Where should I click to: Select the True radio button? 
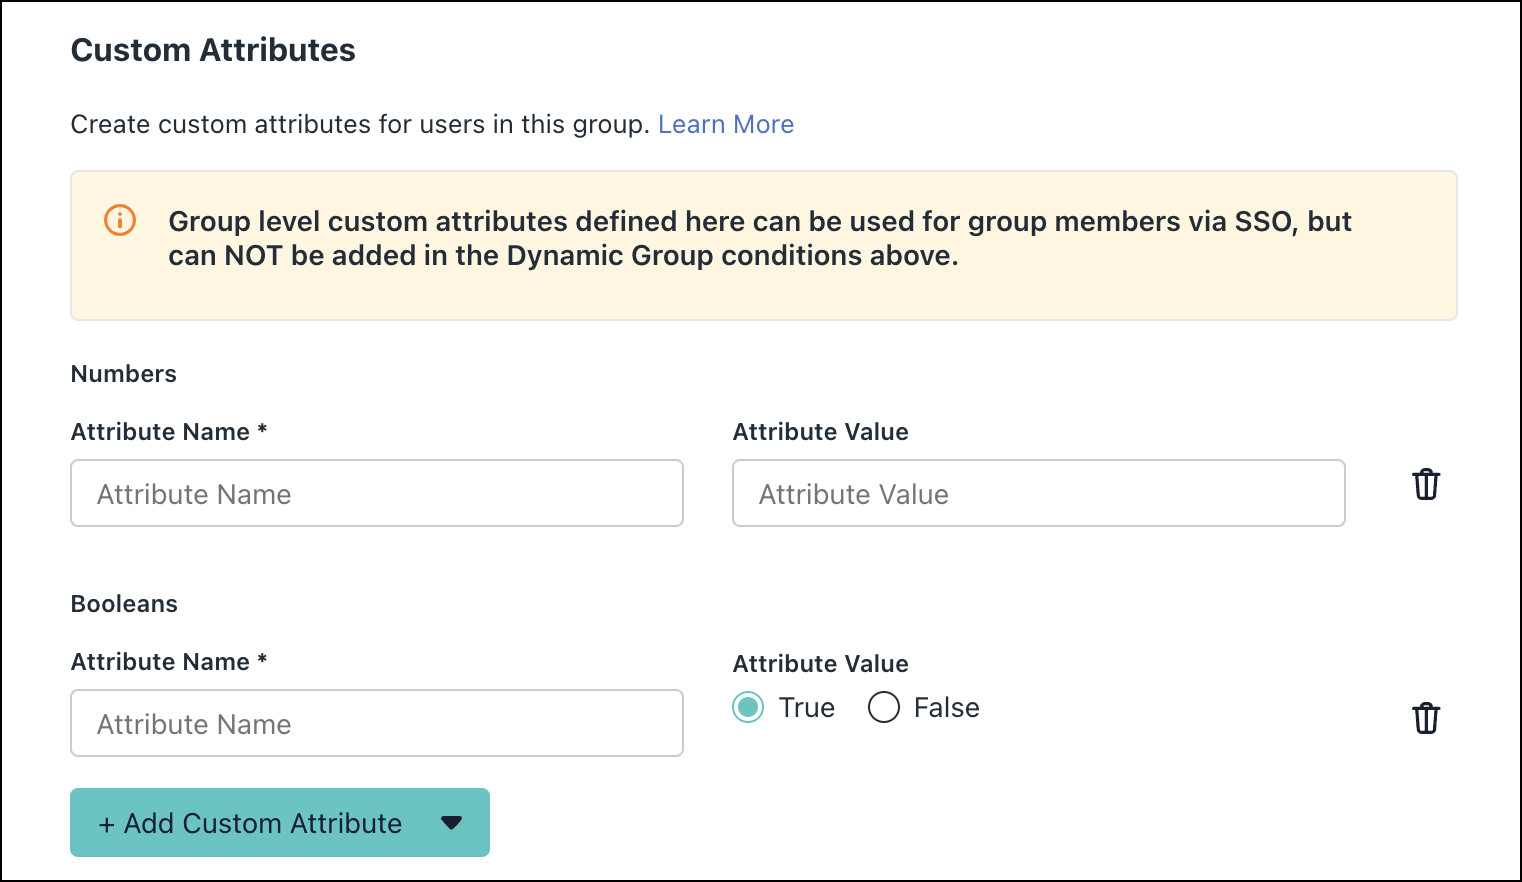pos(748,707)
